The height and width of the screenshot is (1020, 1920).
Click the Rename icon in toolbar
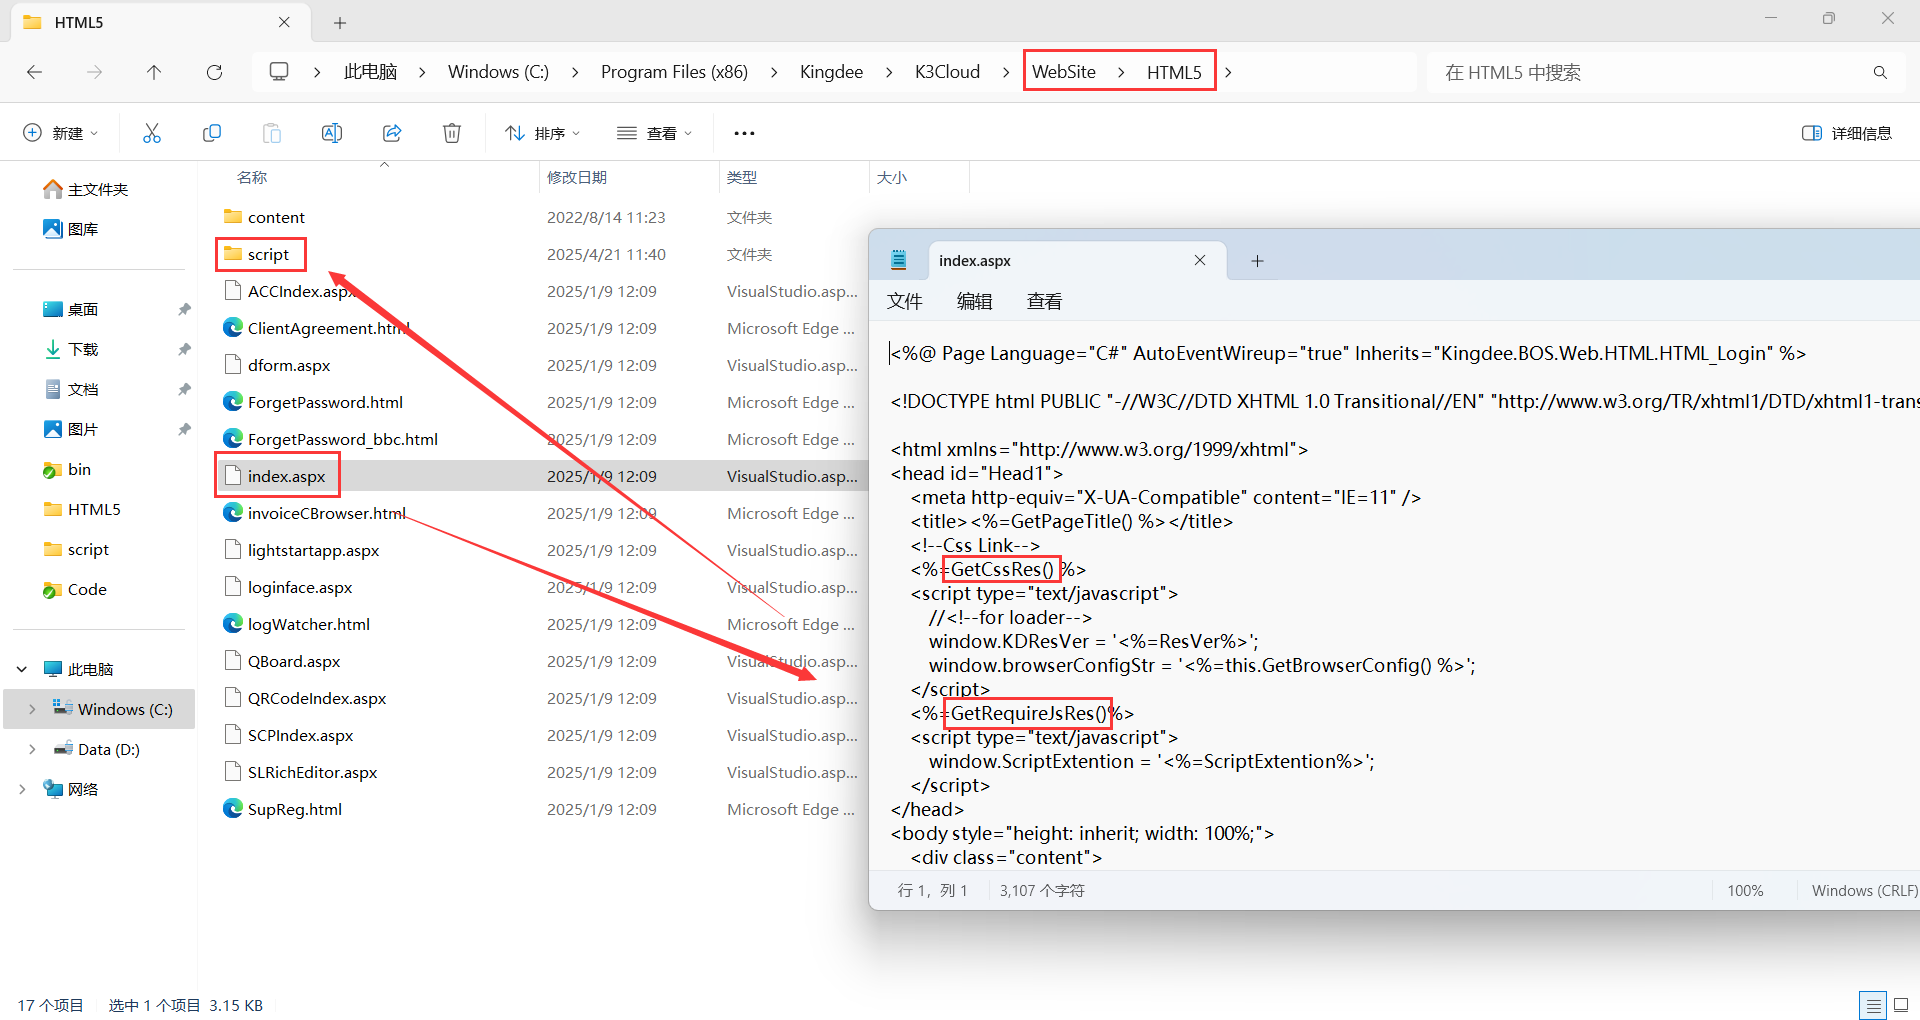click(x=332, y=133)
